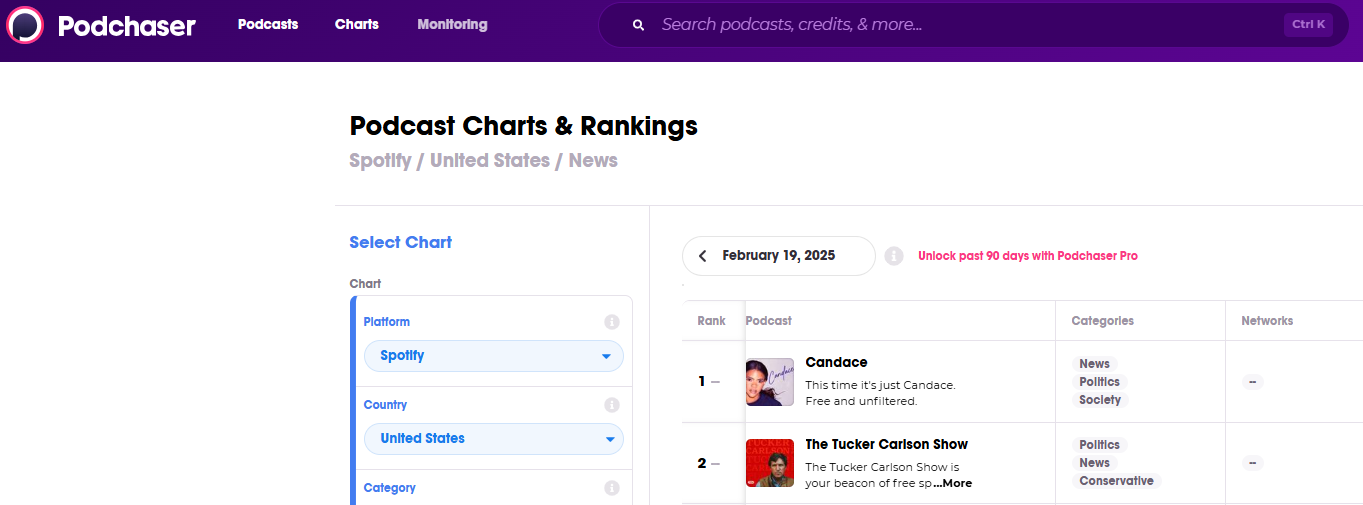
Task: Expand Tucker Carlson description with More
Action: coord(953,483)
